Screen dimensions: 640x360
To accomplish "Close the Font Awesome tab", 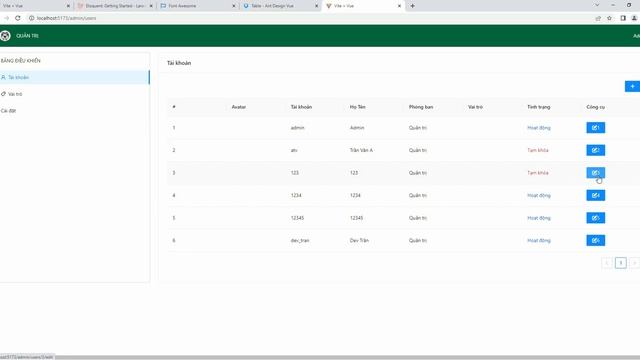I will click(x=234, y=6).
